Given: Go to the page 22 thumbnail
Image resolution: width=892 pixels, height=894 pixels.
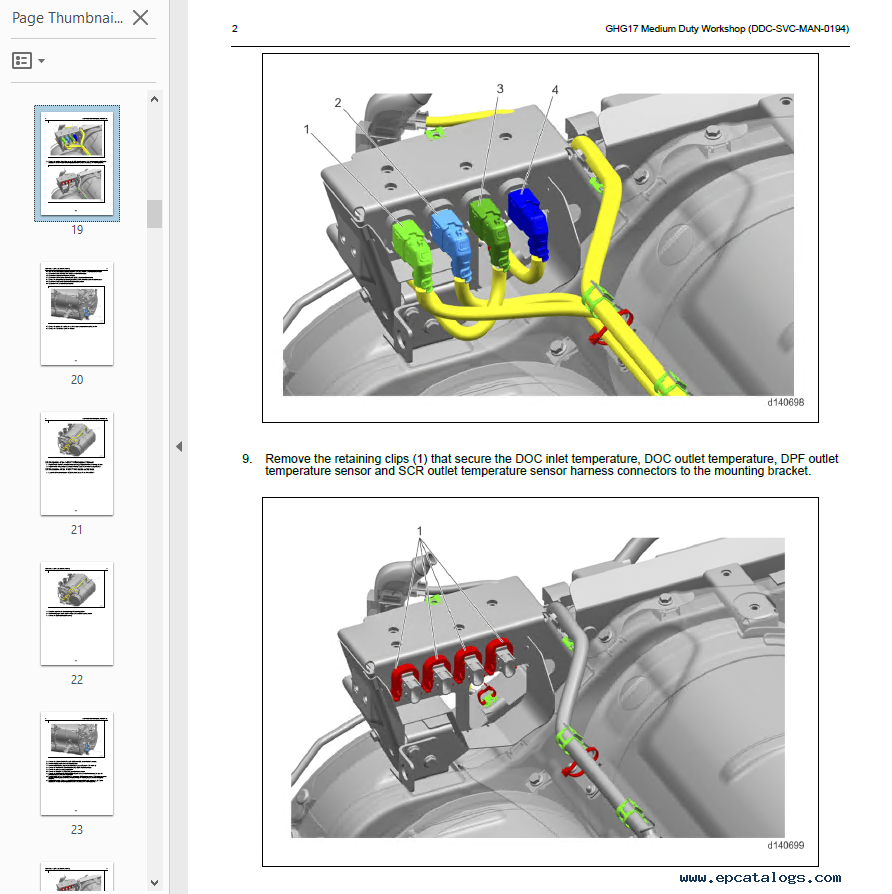Looking at the screenshot, I should click(77, 613).
